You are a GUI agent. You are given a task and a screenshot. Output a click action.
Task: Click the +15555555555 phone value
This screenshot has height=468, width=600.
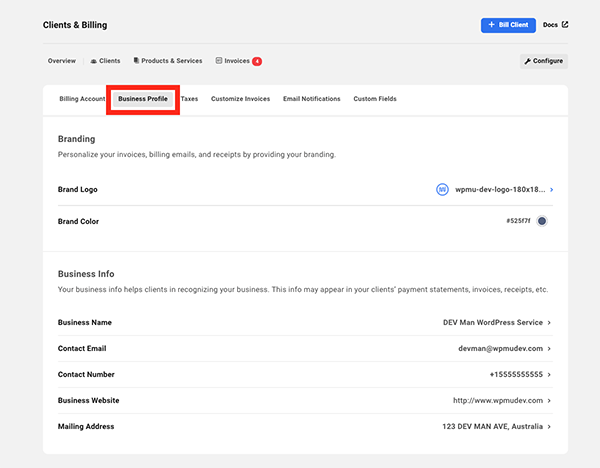click(x=516, y=375)
